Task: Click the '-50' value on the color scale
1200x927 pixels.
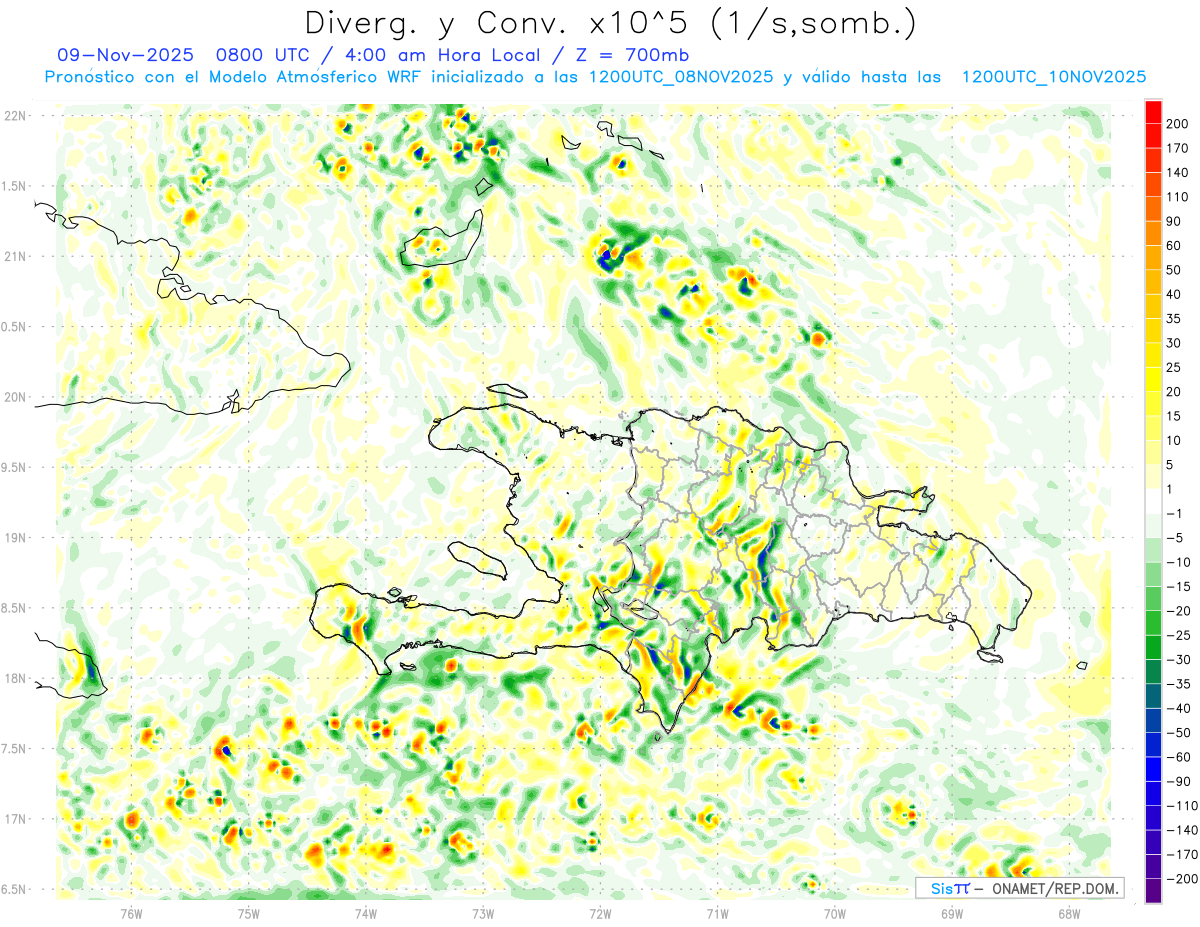Action: tap(1178, 732)
